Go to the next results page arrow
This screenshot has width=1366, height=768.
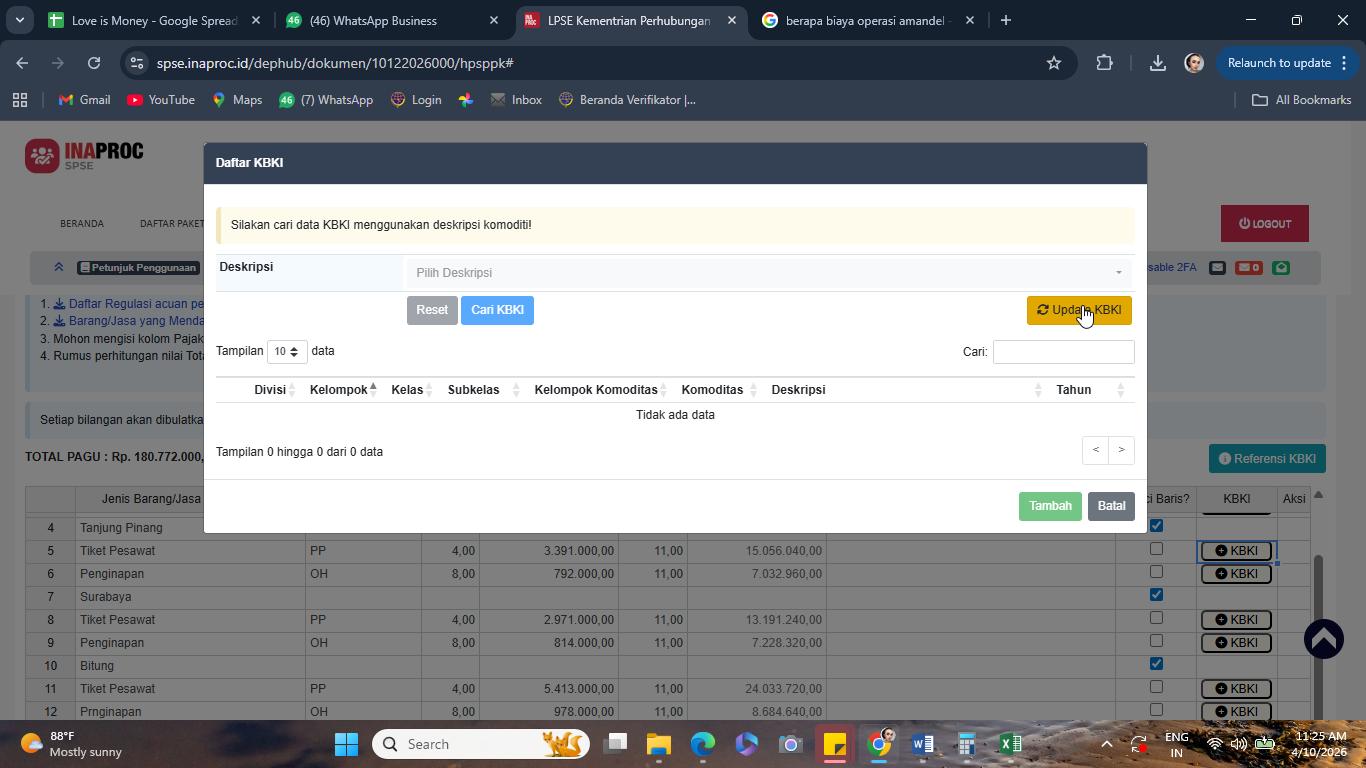[x=1121, y=450]
